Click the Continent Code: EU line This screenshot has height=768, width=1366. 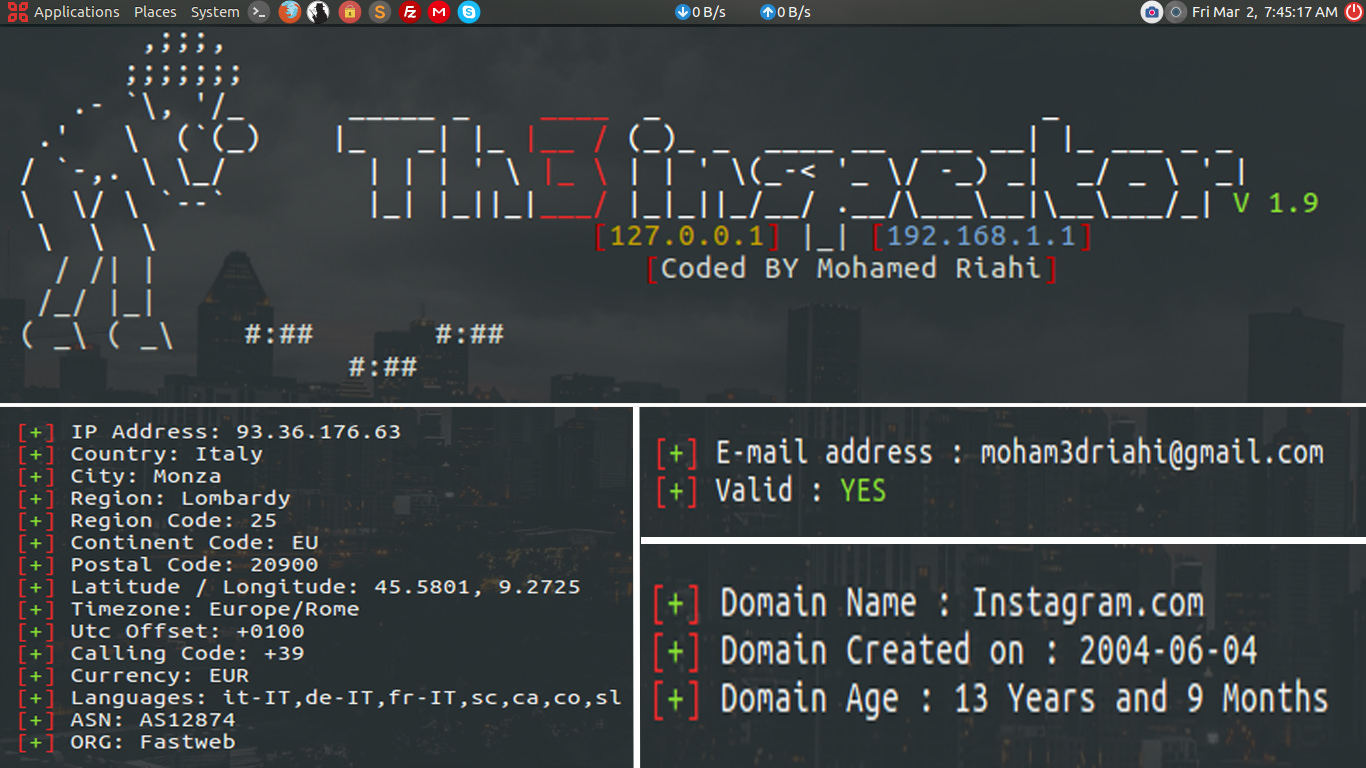(168, 542)
